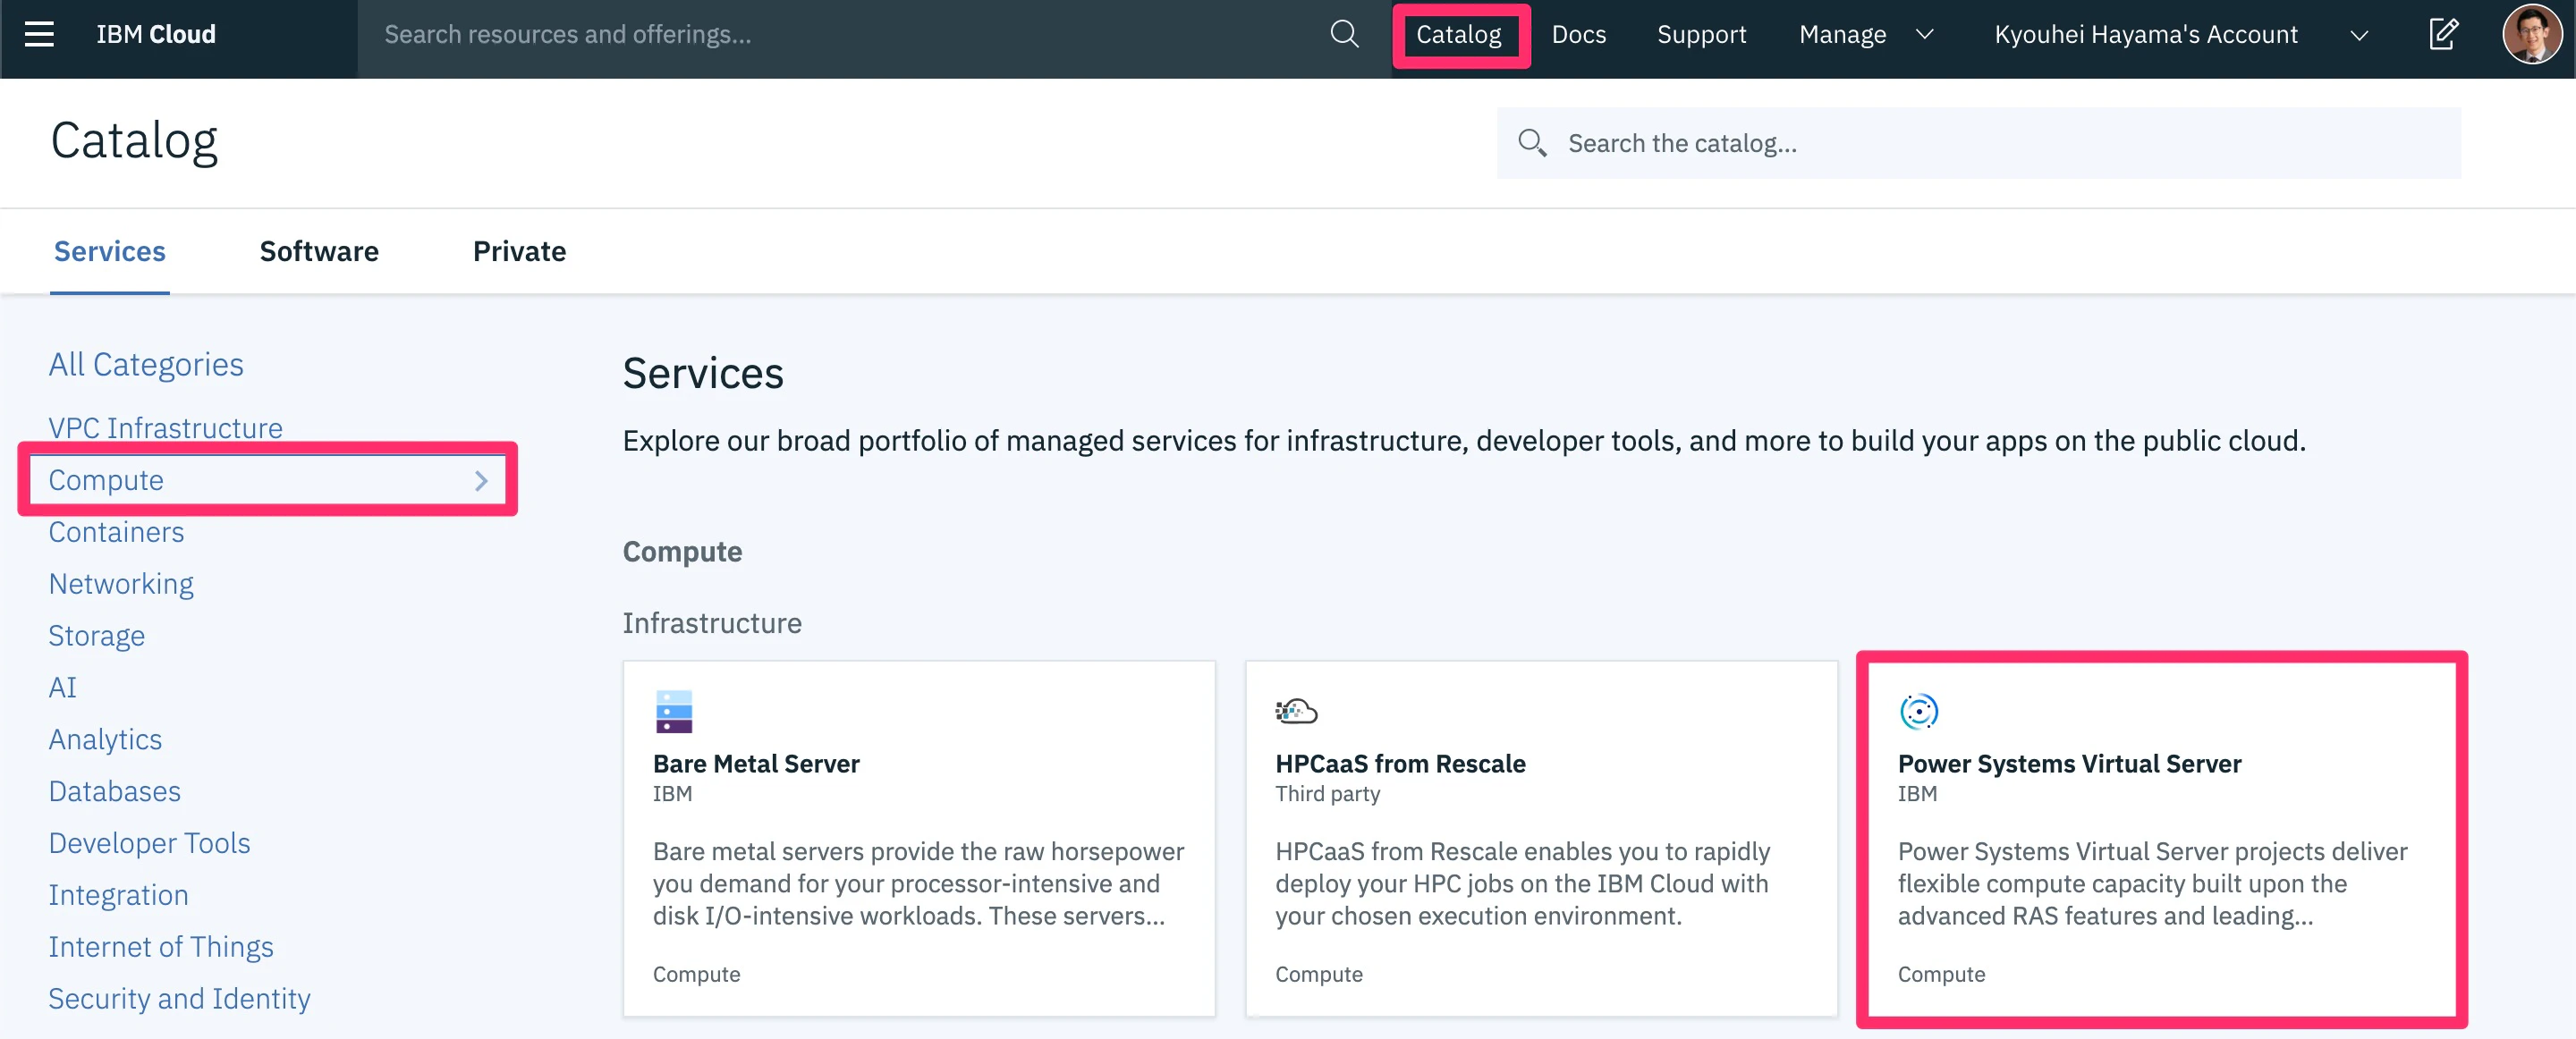
Task: Click the Bare Metal Server icon
Action: point(674,711)
